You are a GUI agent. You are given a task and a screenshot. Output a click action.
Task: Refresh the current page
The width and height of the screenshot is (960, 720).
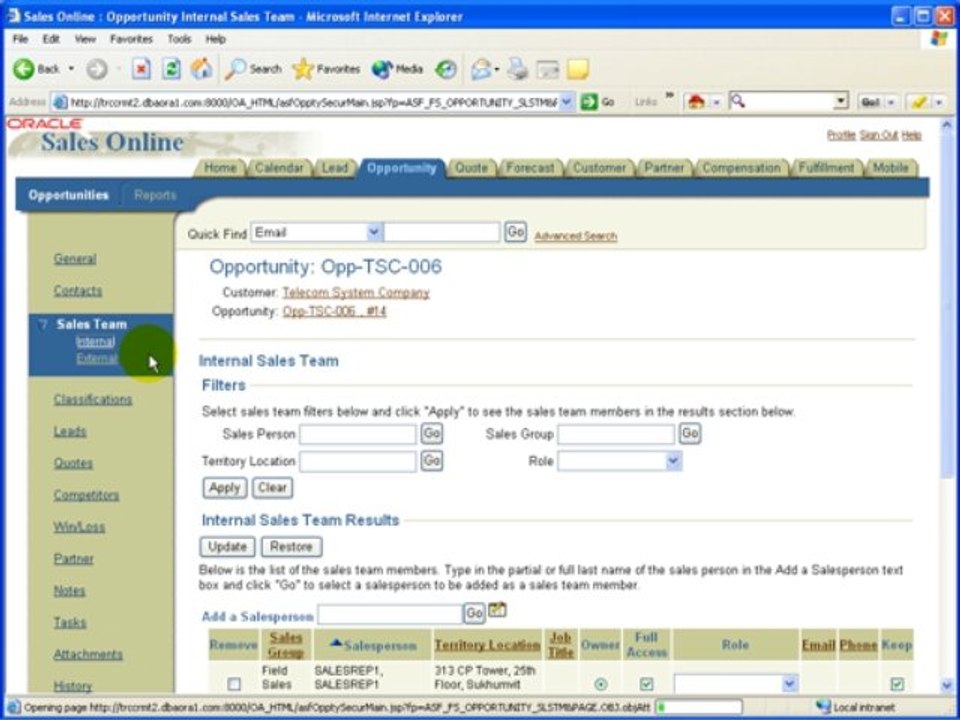tap(171, 69)
